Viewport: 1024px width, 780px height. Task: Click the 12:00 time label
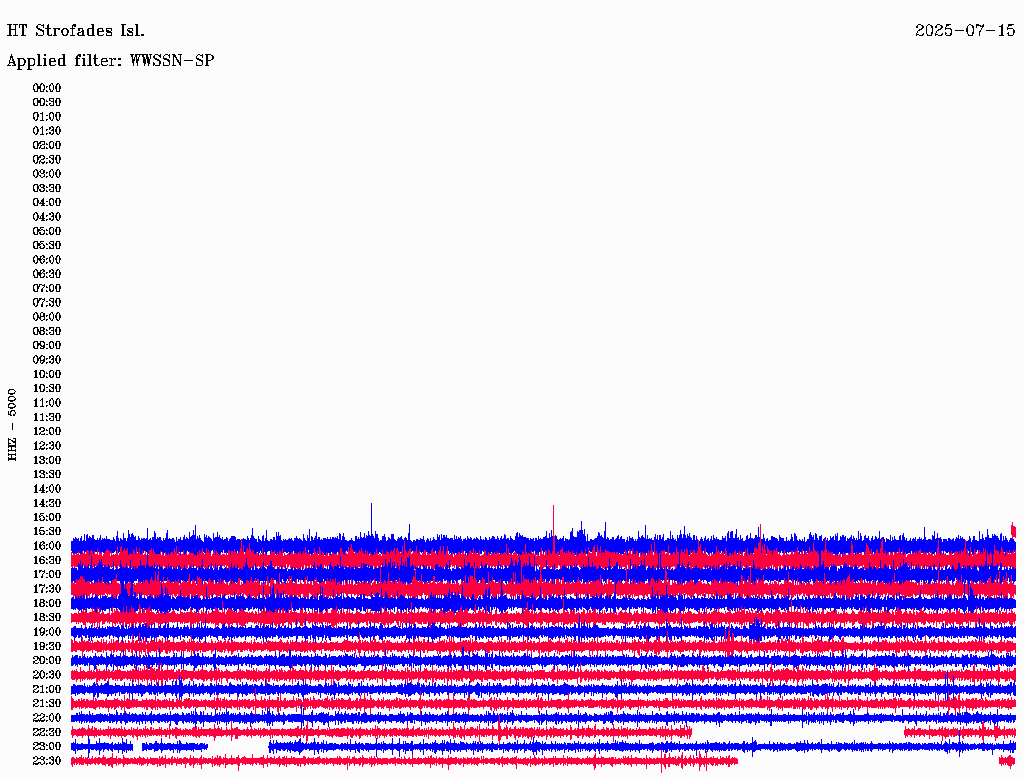click(47, 432)
